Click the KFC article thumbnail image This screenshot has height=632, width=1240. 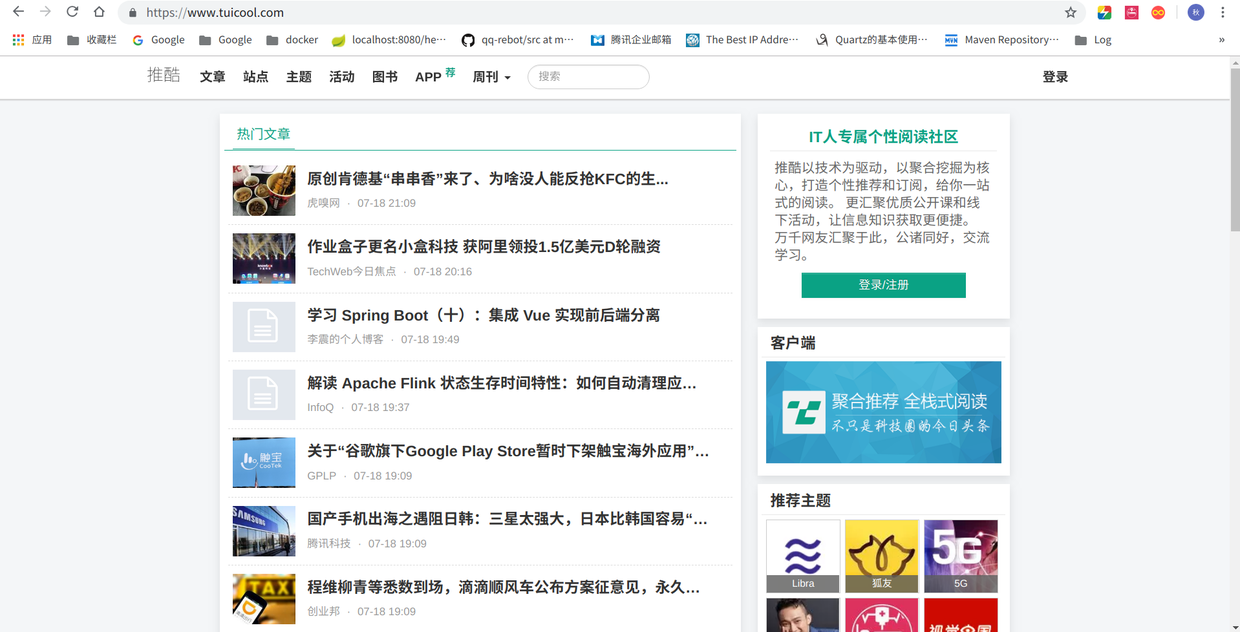click(x=263, y=190)
